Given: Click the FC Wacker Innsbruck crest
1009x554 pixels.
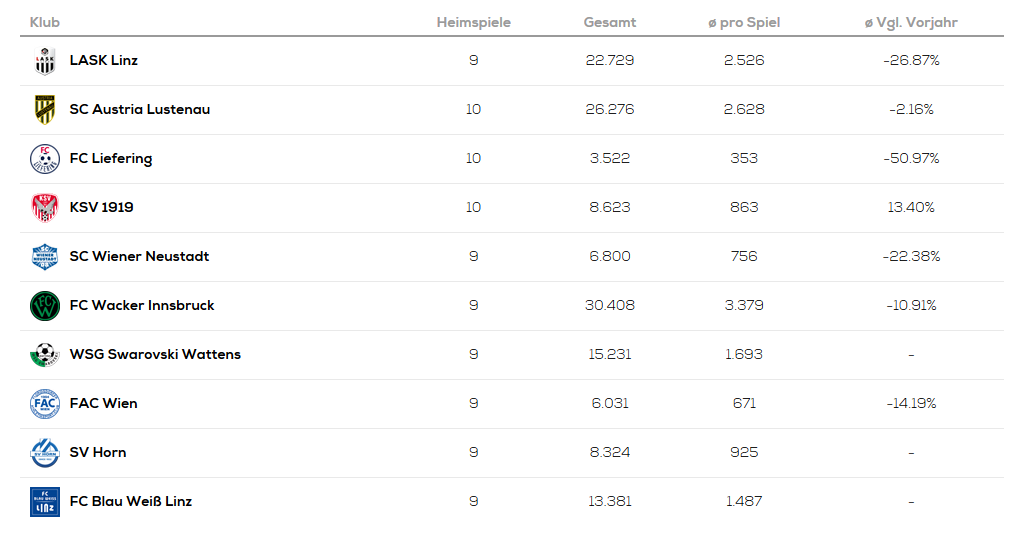Looking at the screenshot, I should tap(45, 306).
